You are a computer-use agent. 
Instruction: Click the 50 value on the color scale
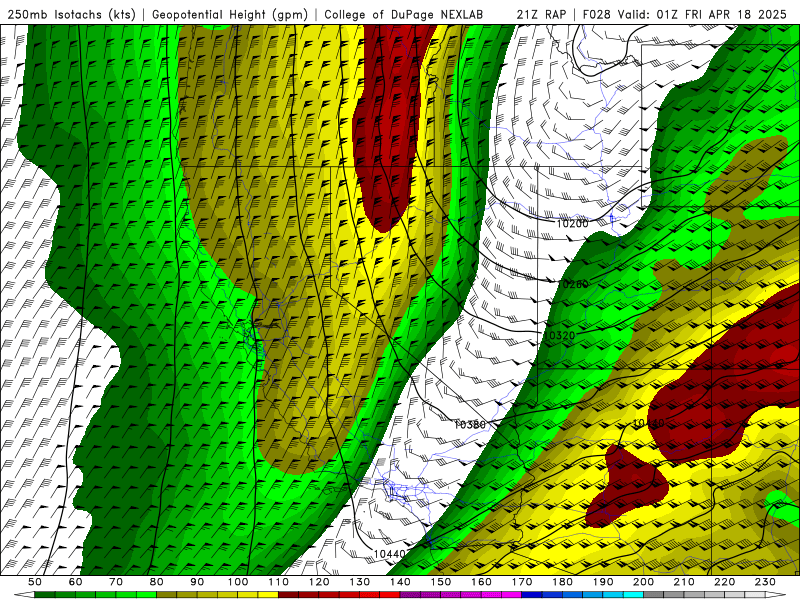[35, 582]
